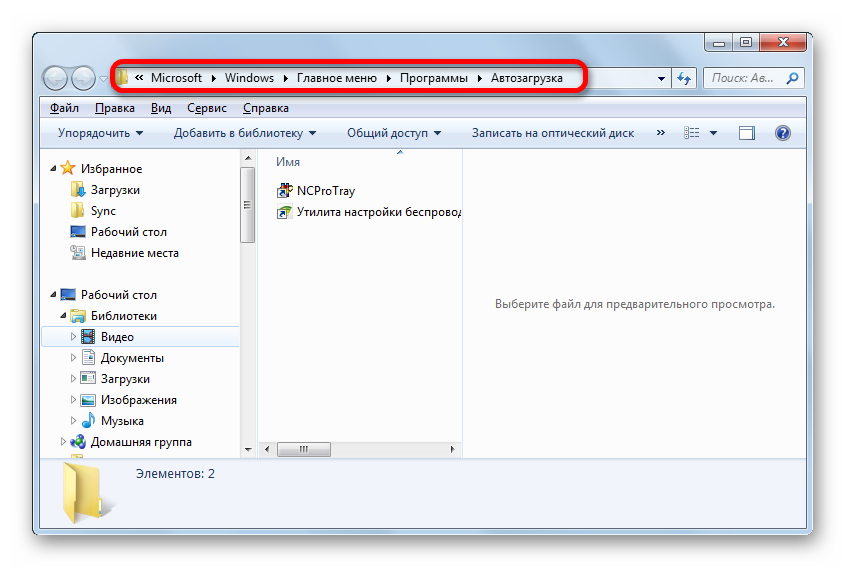Expand the Видео library tree node
Image resolution: width=846 pixels, height=568 pixels.
pyautogui.click(x=73, y=337)
